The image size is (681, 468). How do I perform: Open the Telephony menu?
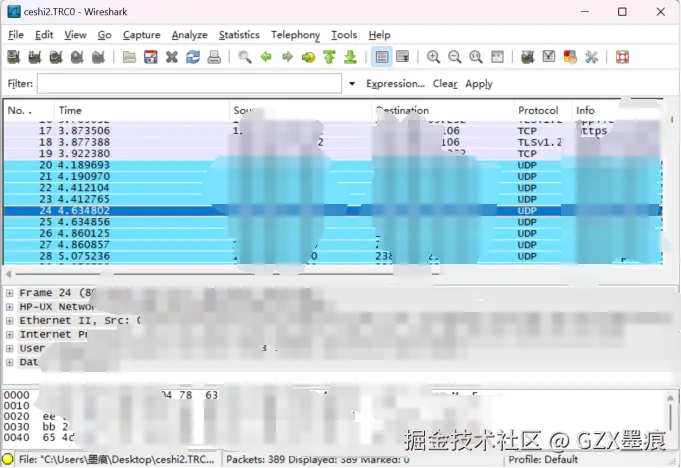[296, 35]
